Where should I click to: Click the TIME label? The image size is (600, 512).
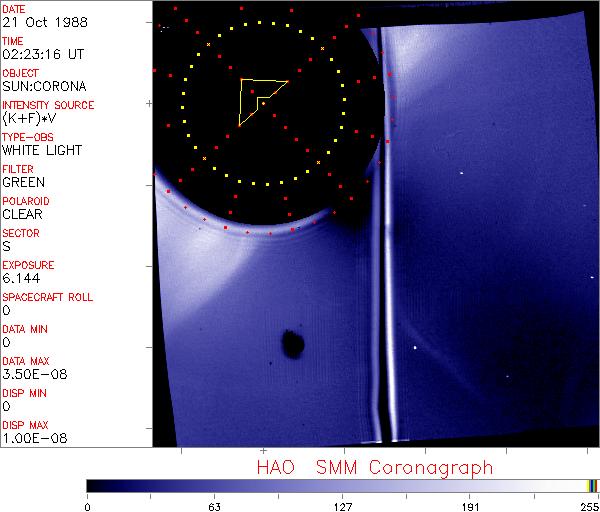(13, 41)
